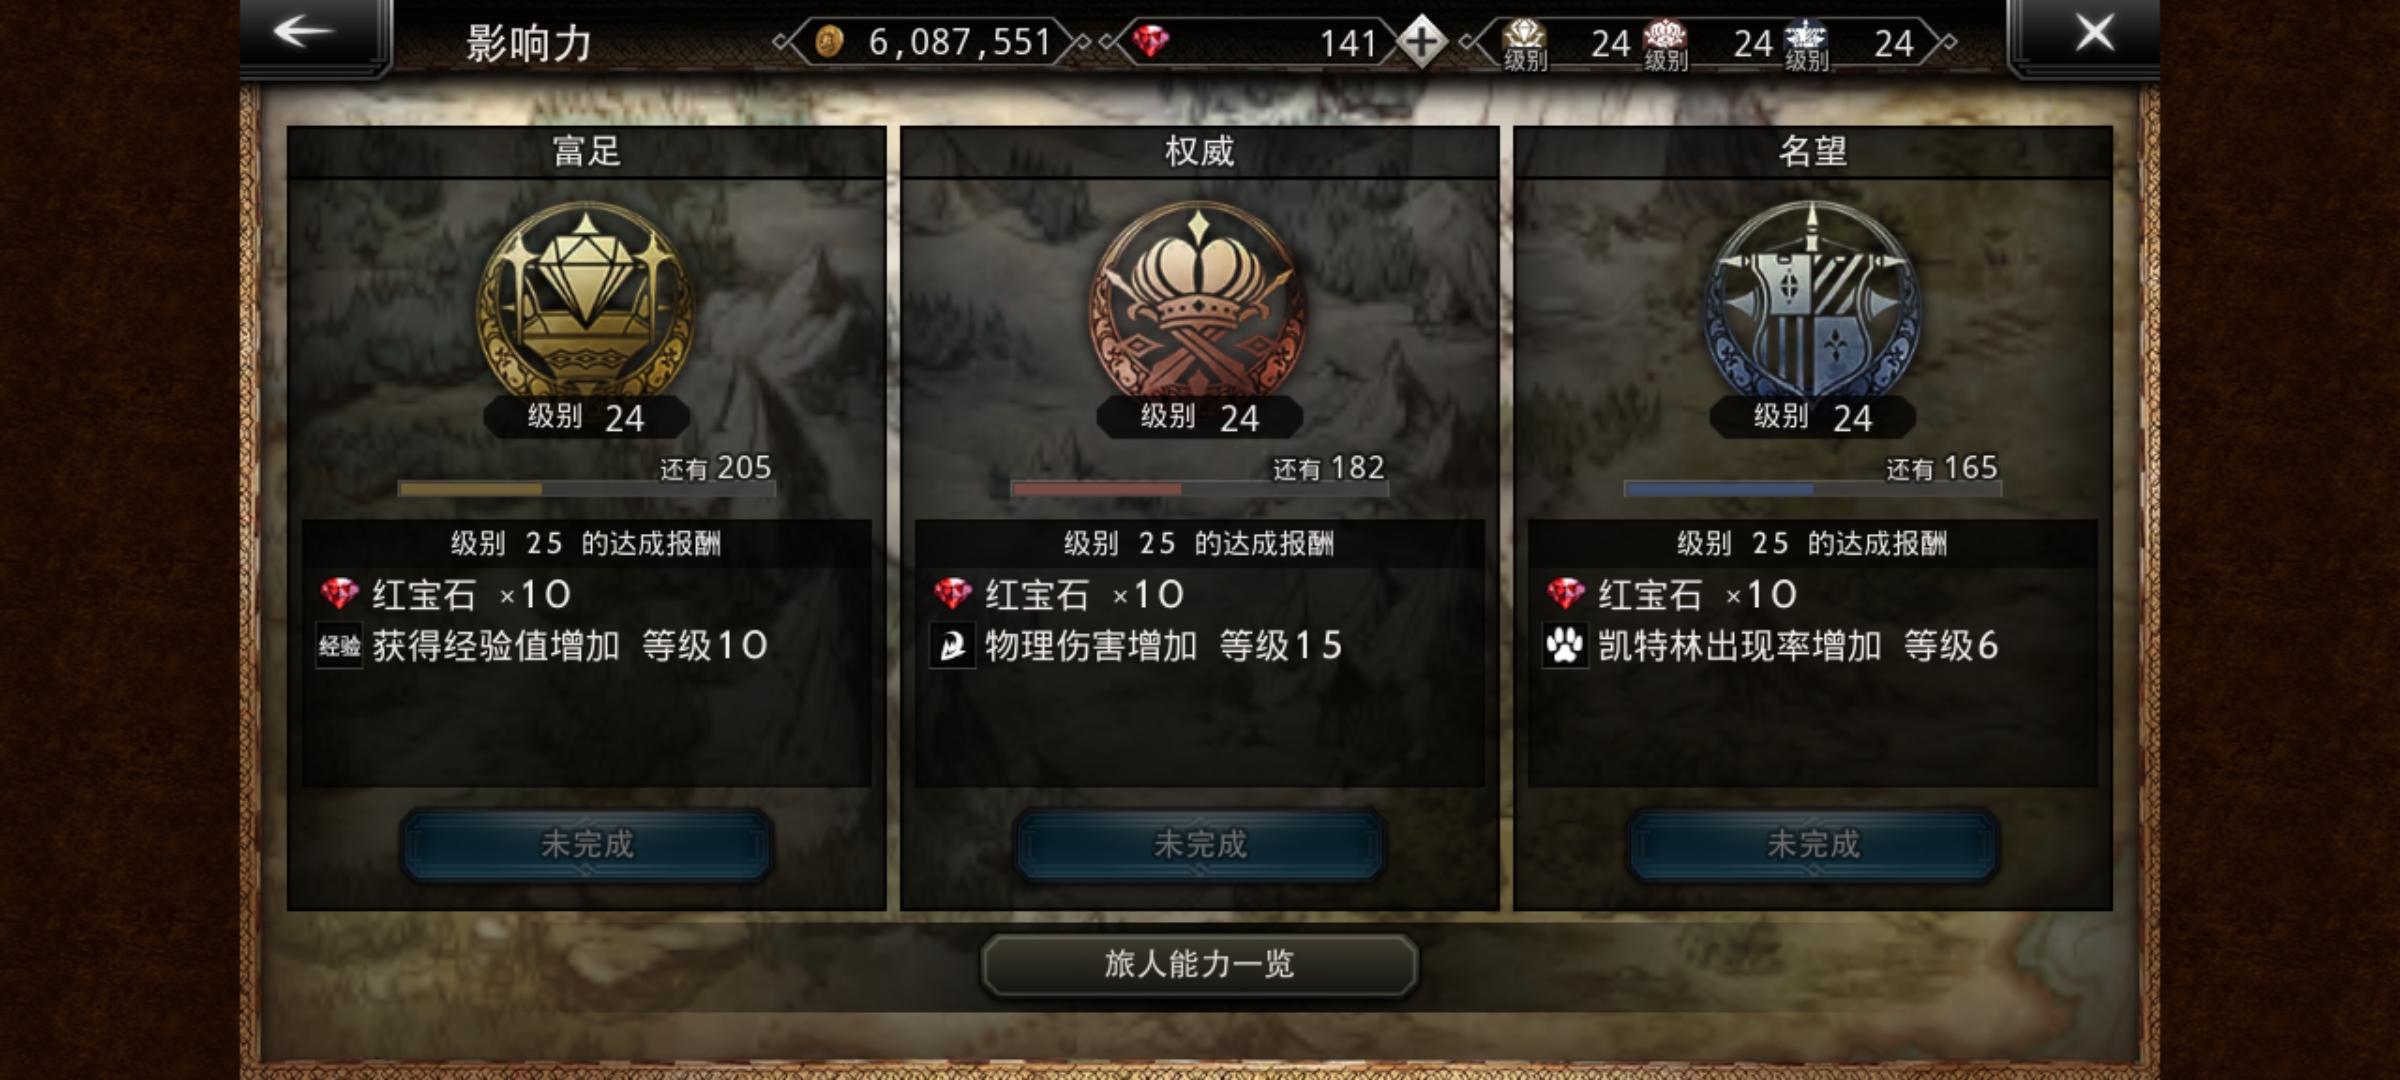Tap the 权威 级别 24 label
Screen dimensions: 2400x1080
pyautogui.click(x=1200, y=417)
